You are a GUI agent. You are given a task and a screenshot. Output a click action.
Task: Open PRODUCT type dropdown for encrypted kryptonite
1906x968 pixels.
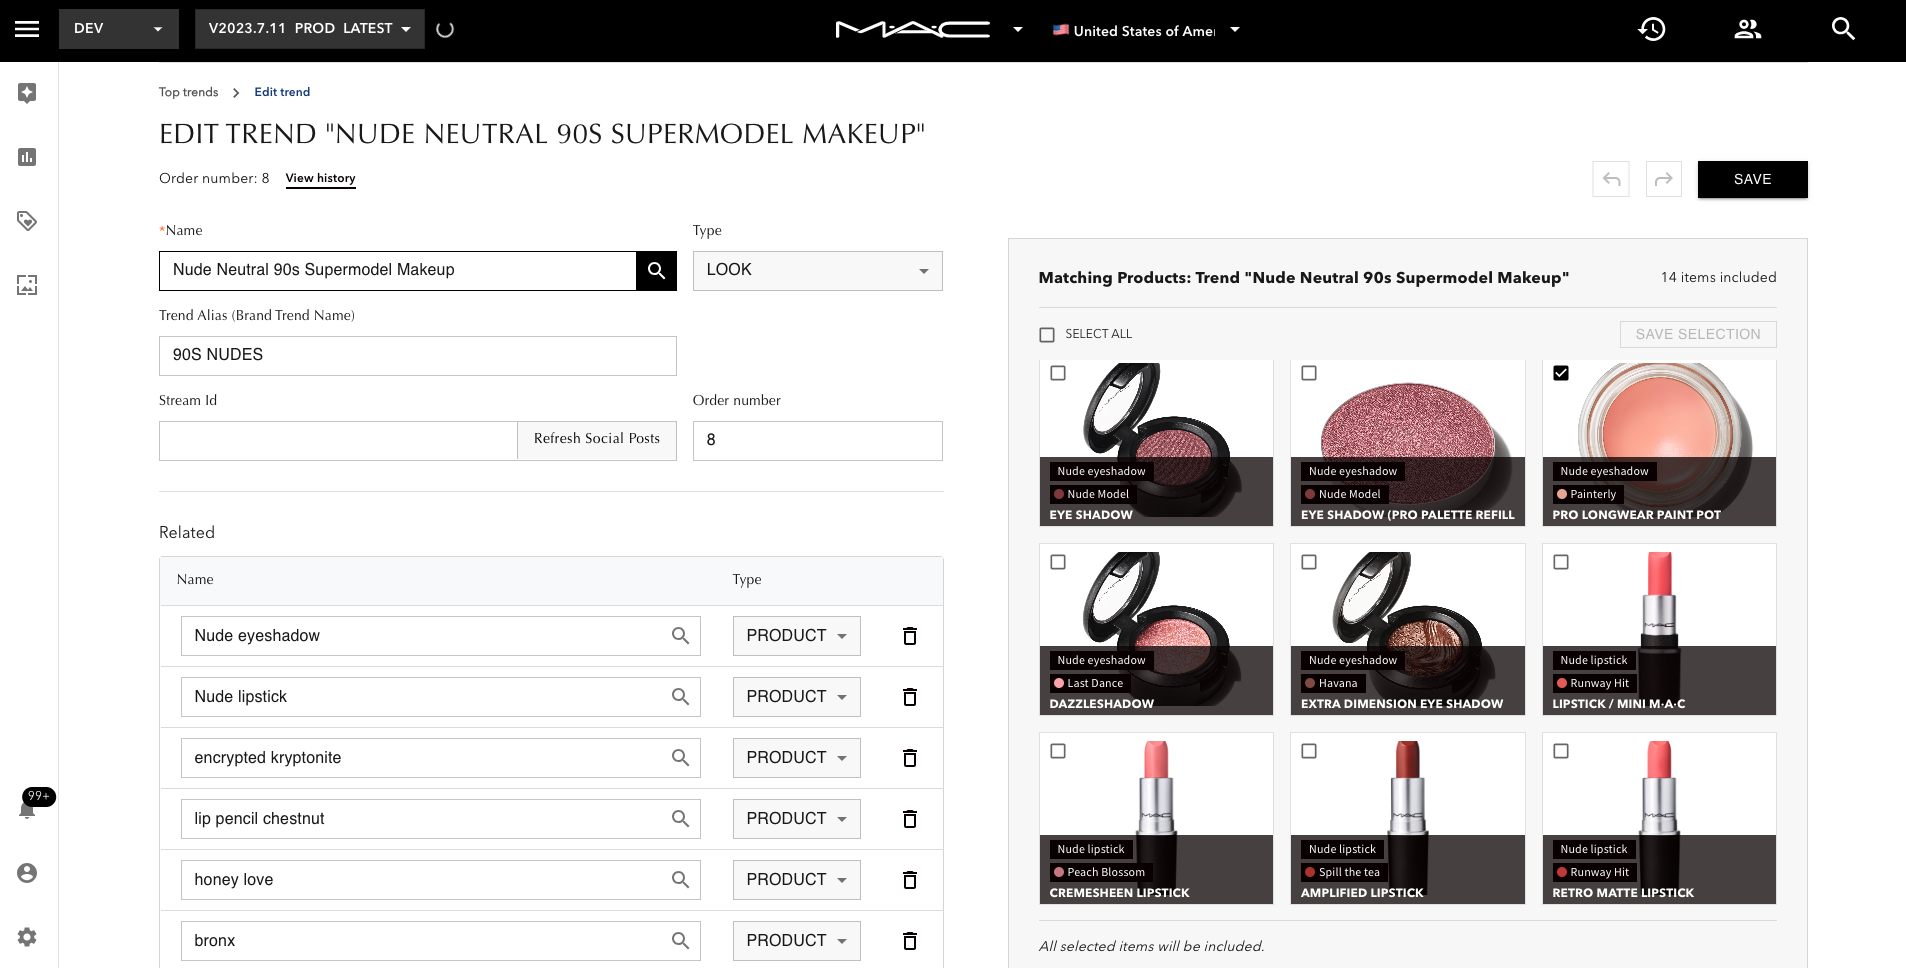797,758
